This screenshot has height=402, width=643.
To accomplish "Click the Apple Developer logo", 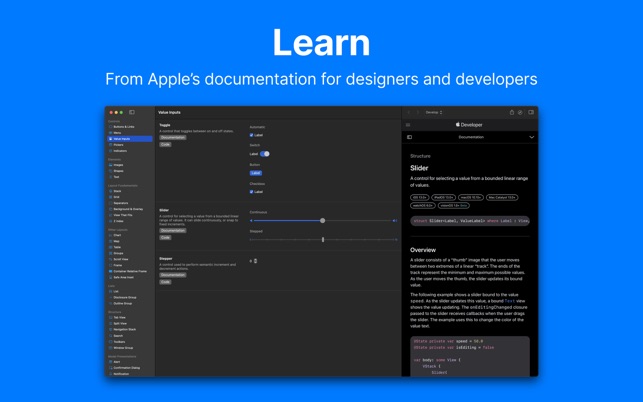I will coord(469,125).
